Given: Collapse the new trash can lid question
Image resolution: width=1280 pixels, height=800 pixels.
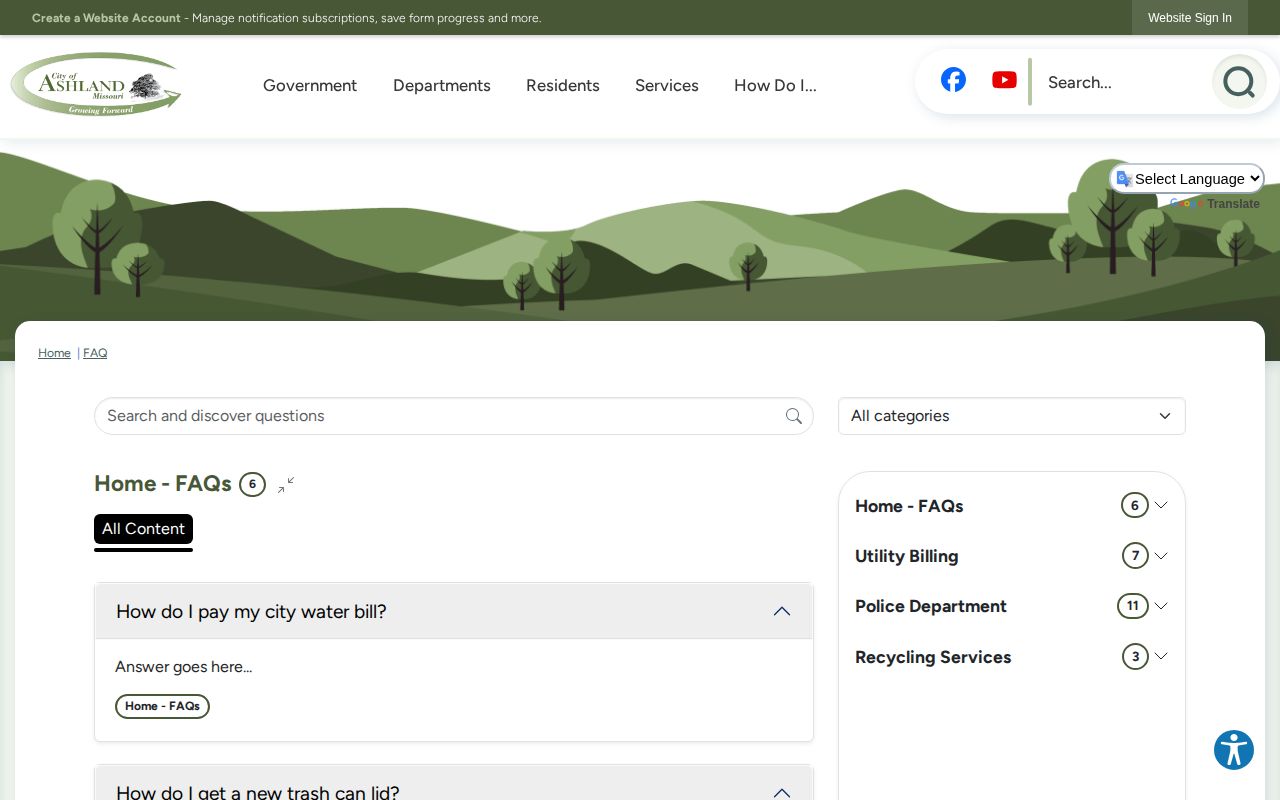Looking at the screenshot, I should click(x=454, y=788).
